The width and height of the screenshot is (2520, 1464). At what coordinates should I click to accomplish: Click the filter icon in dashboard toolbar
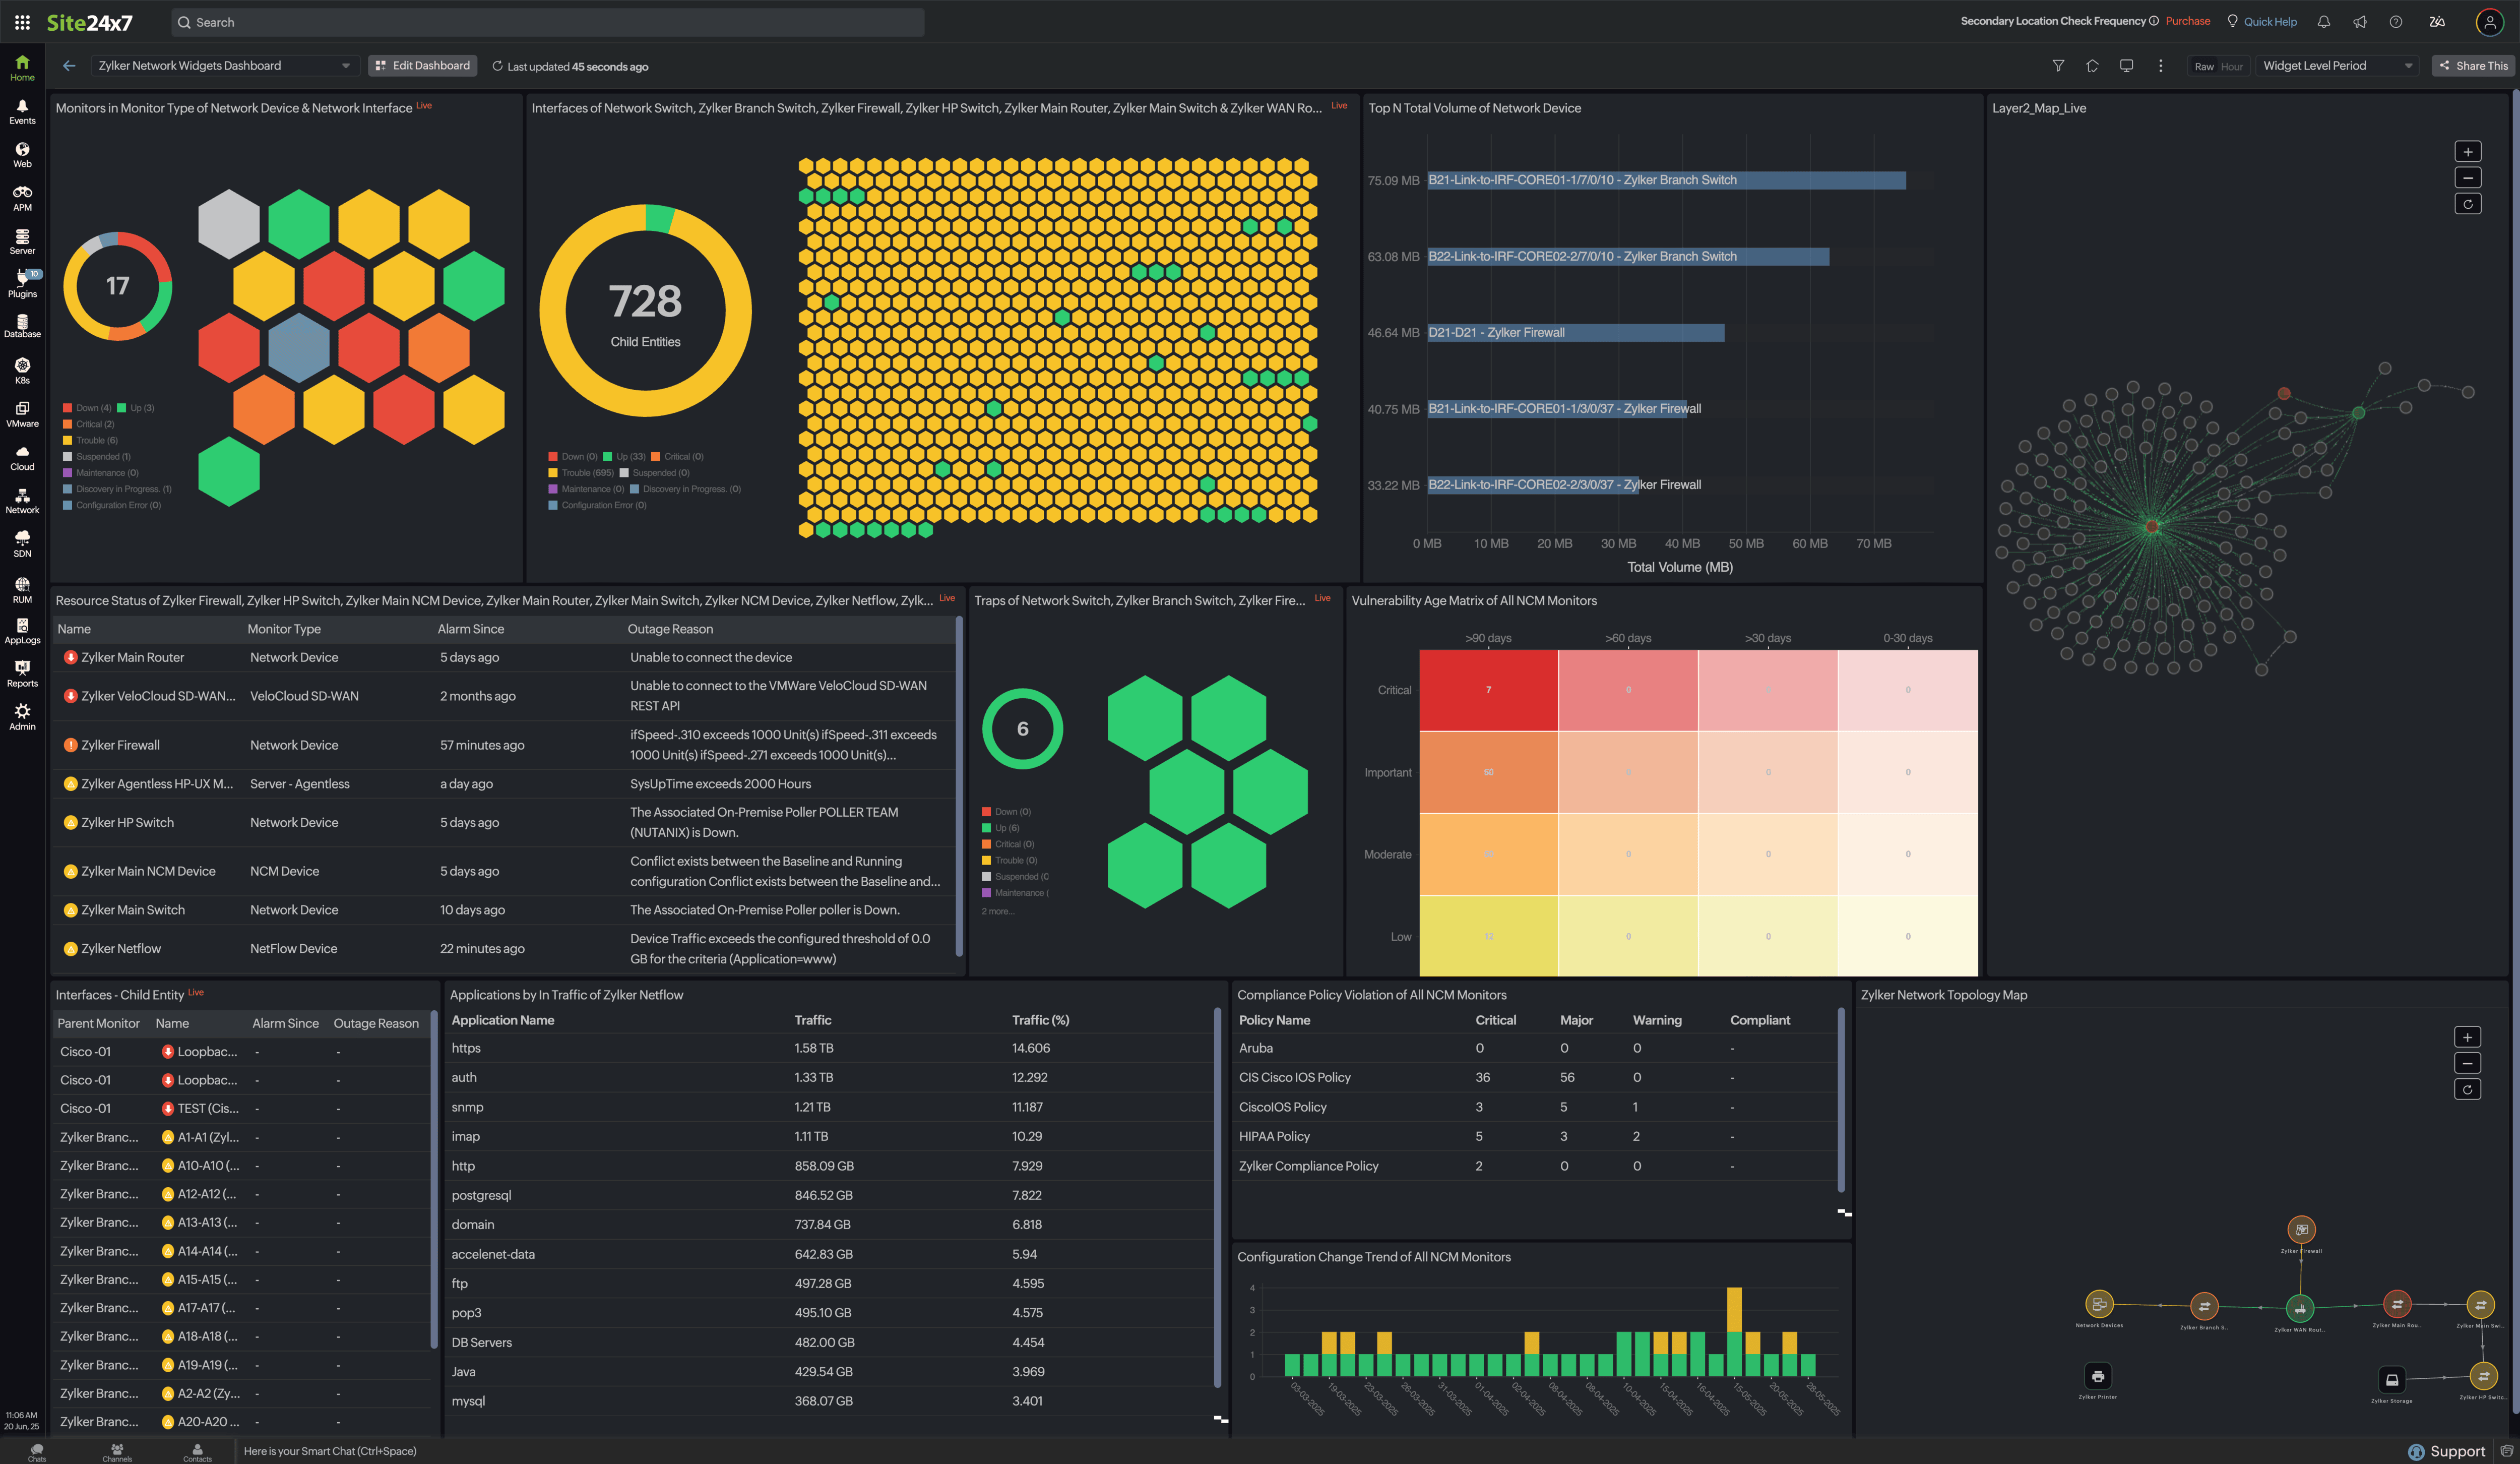tap(2059, 65)
